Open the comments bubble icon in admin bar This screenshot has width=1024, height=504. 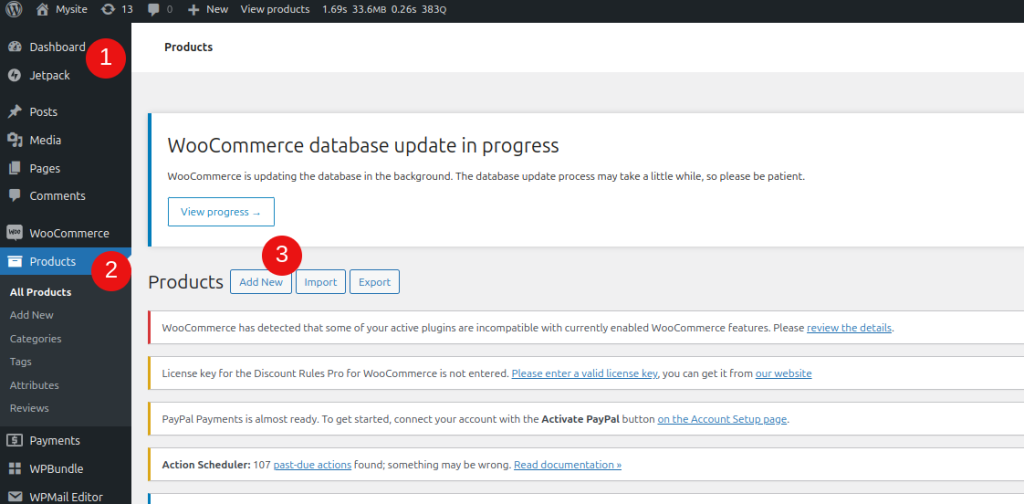pos(153,10)
